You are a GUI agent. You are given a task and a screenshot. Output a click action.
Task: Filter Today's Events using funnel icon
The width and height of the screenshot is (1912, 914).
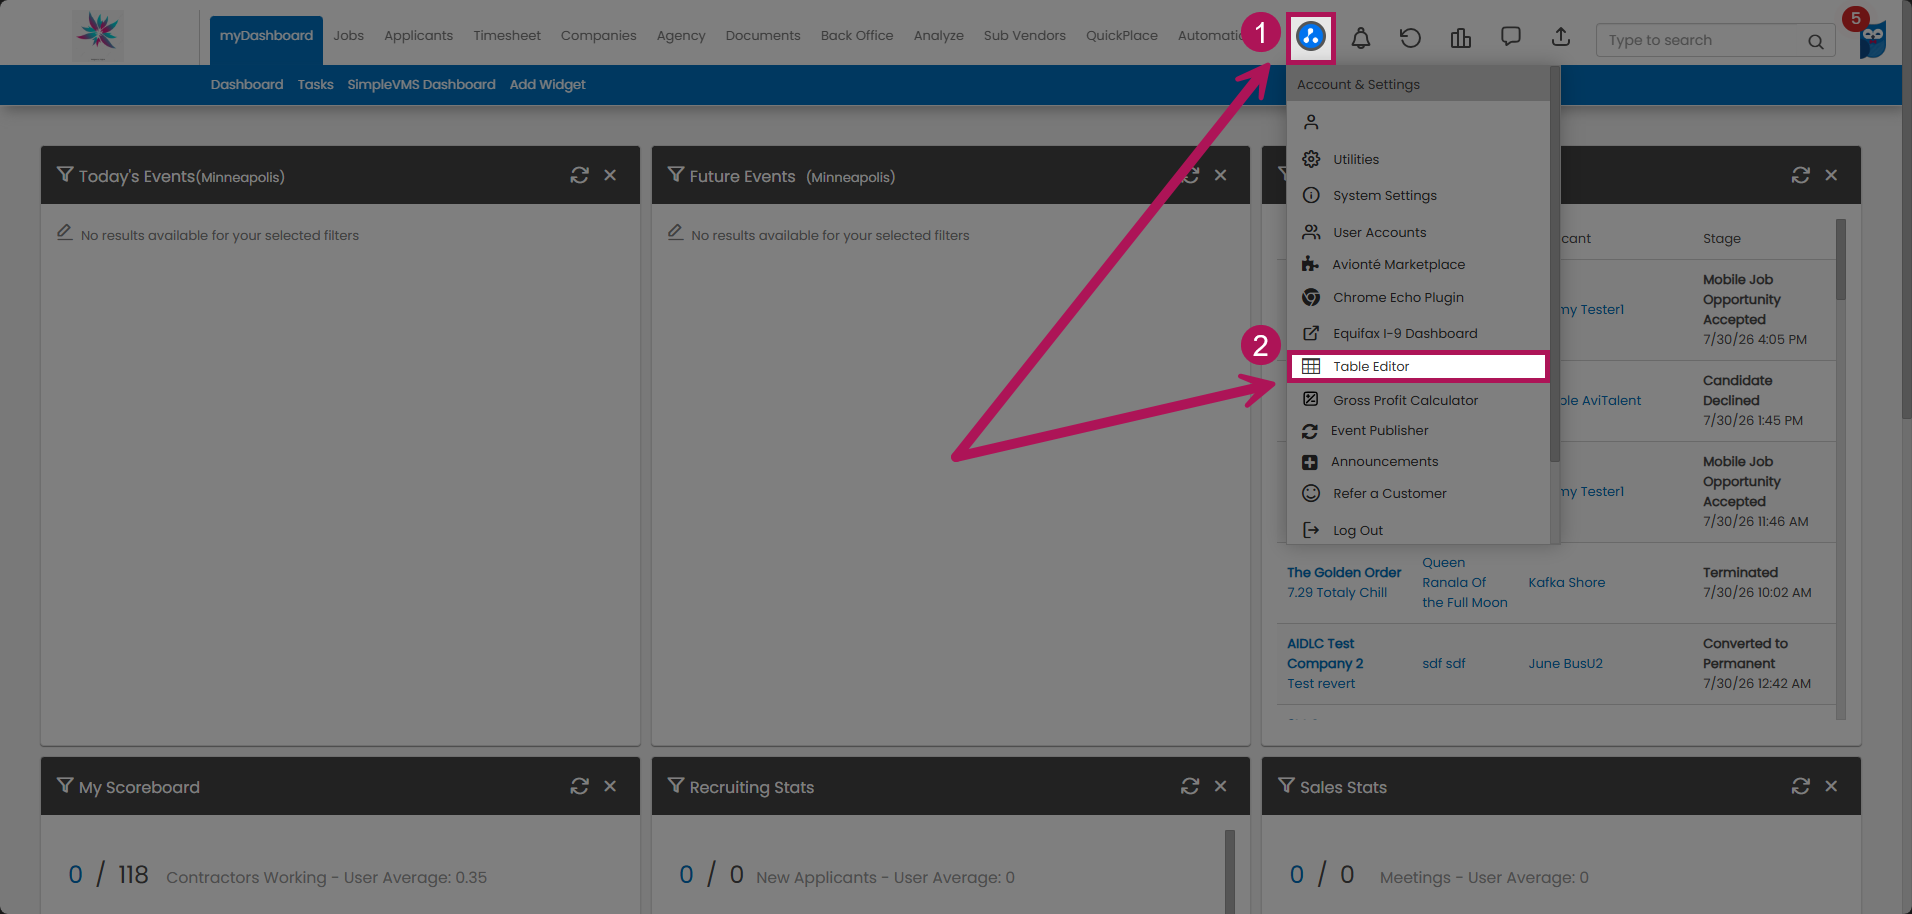point(65,175)
